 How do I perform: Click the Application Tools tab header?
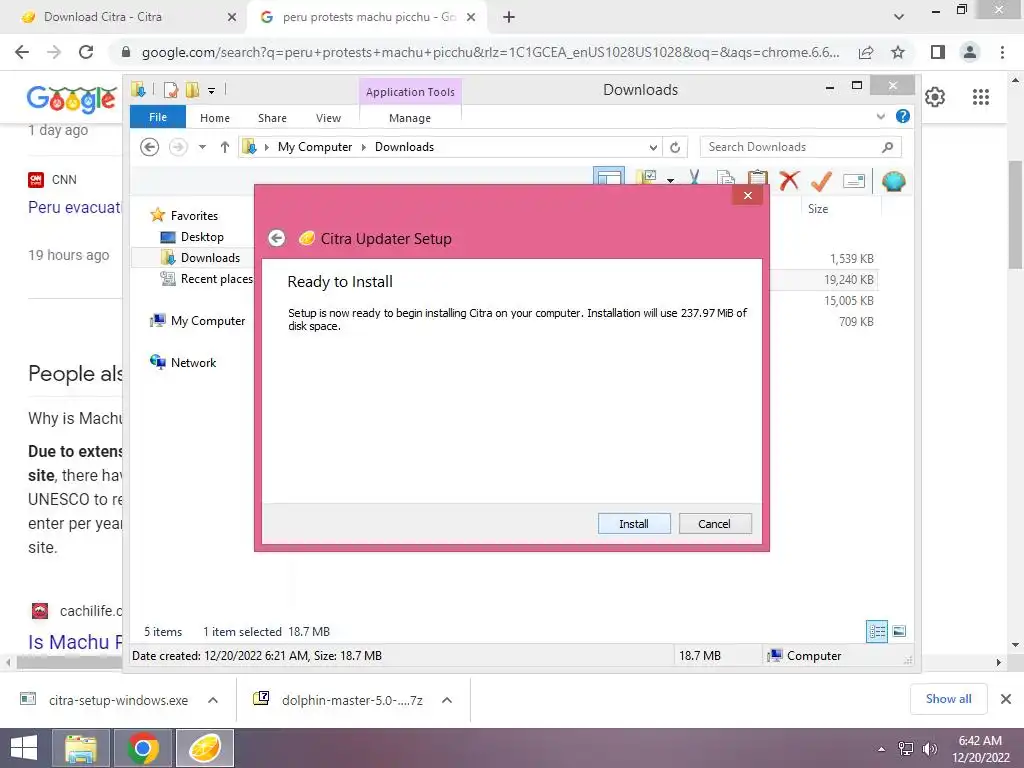(x=410, y=92)
